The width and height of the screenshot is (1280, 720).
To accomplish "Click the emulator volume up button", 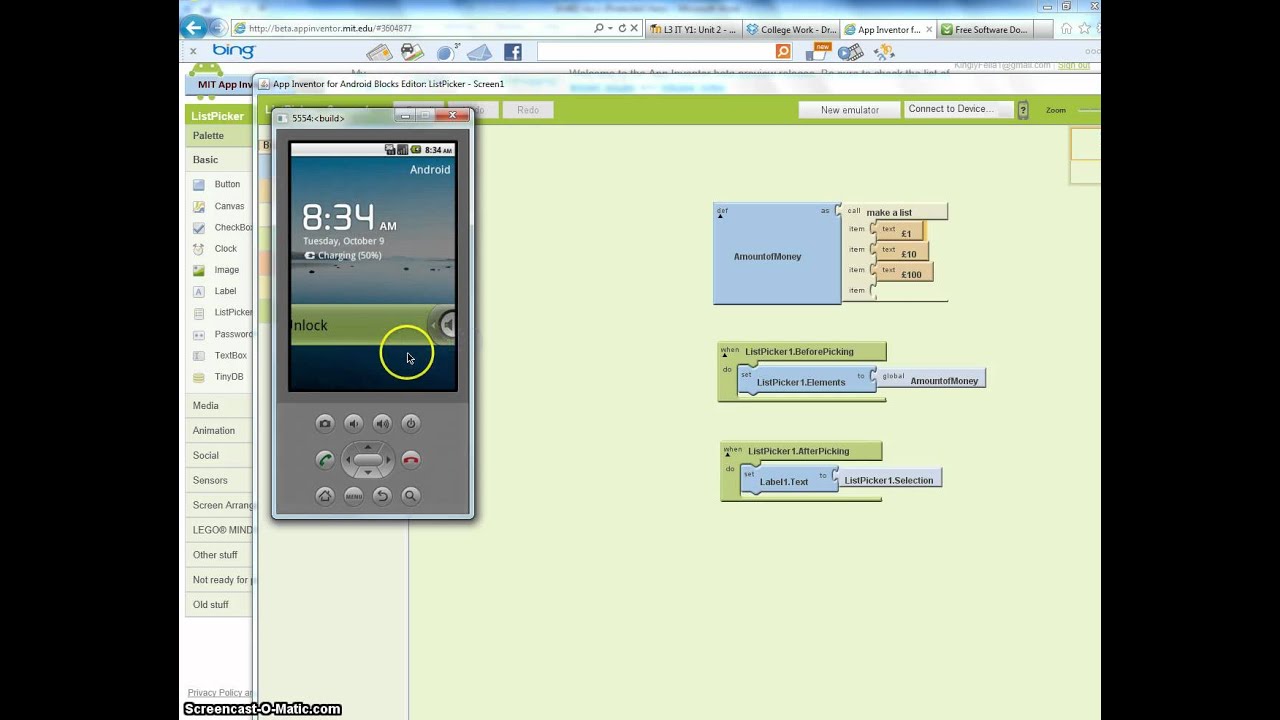I will point(382,424).
